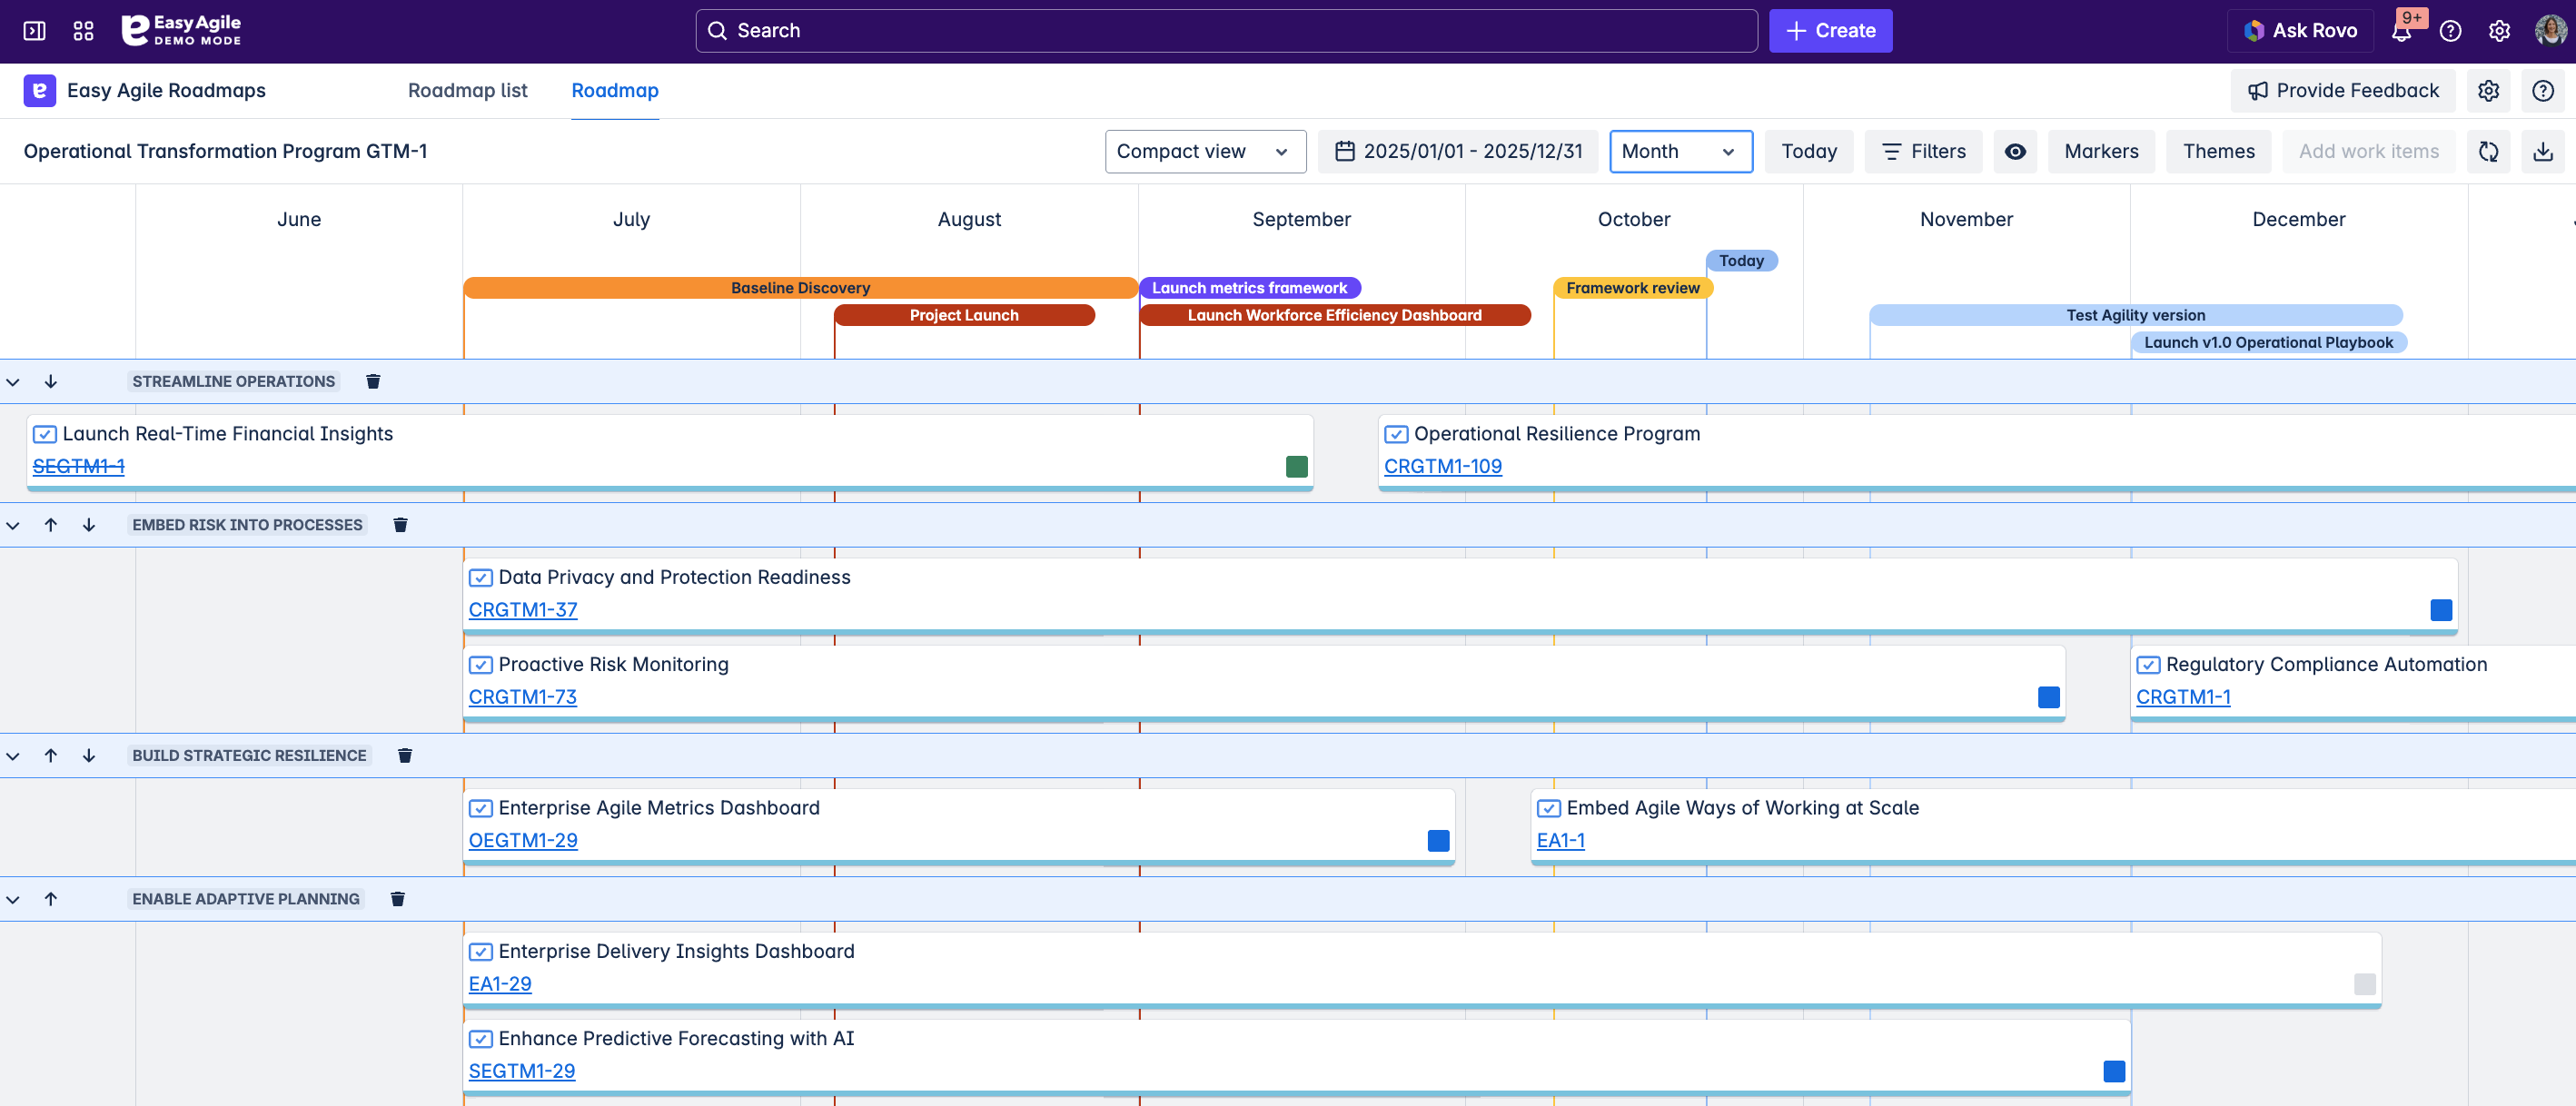Click green status square on SEGTM1-1 card
This screenshot has height=1106, width=2576.
(1296, 466)
